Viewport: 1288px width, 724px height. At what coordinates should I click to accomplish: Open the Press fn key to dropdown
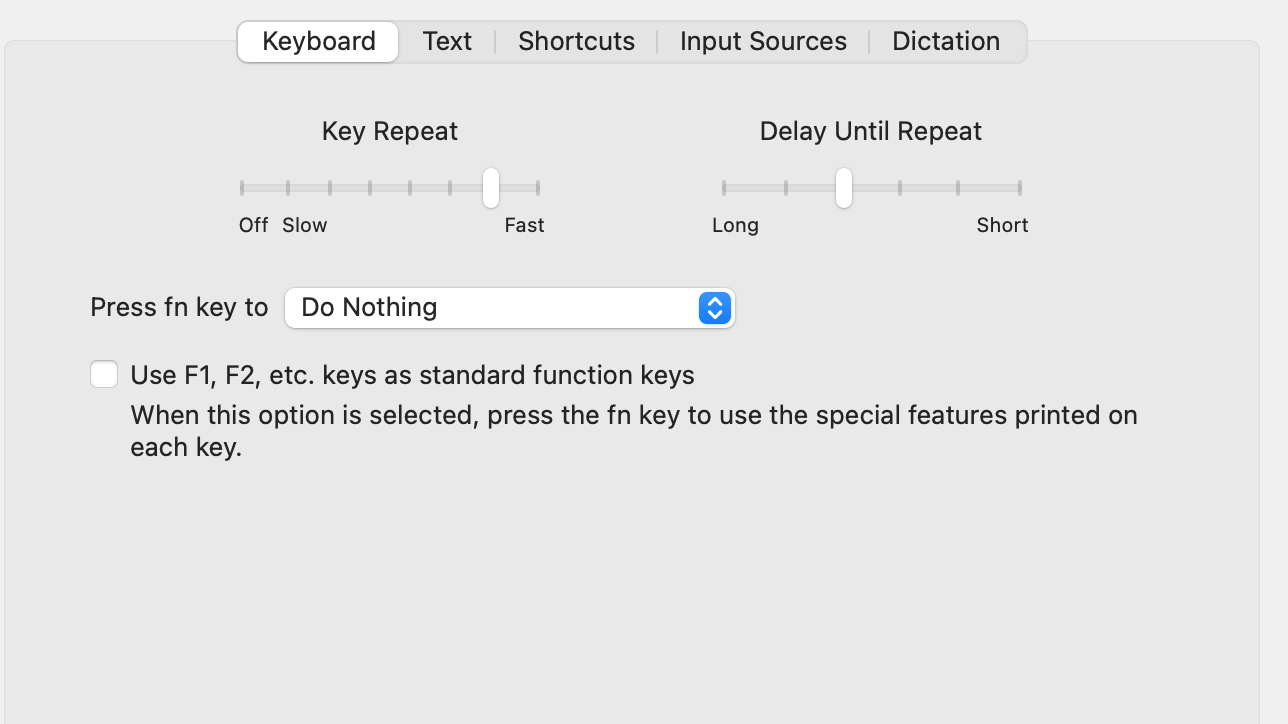pos(509,307)
